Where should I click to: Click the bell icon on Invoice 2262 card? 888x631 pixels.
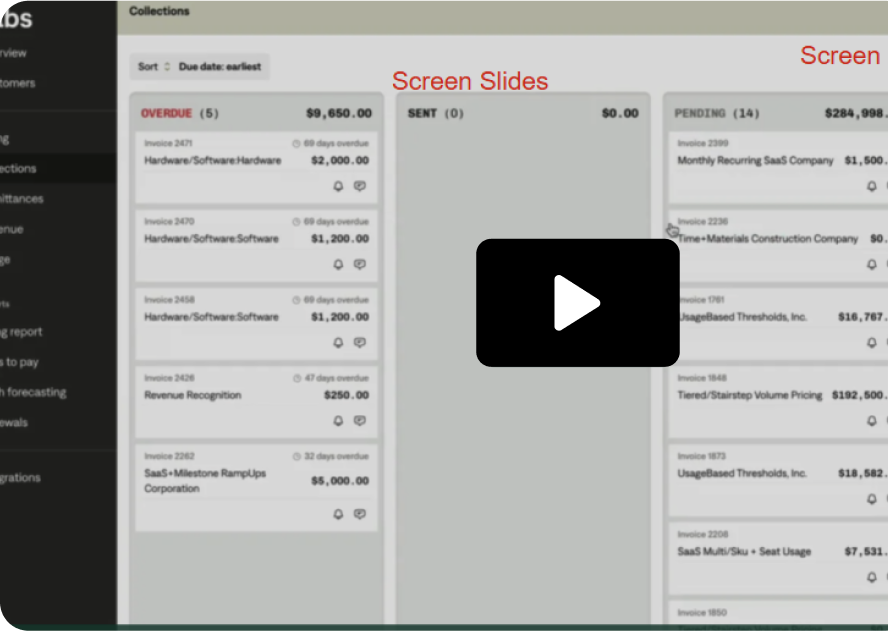click(x=338, y=514)
